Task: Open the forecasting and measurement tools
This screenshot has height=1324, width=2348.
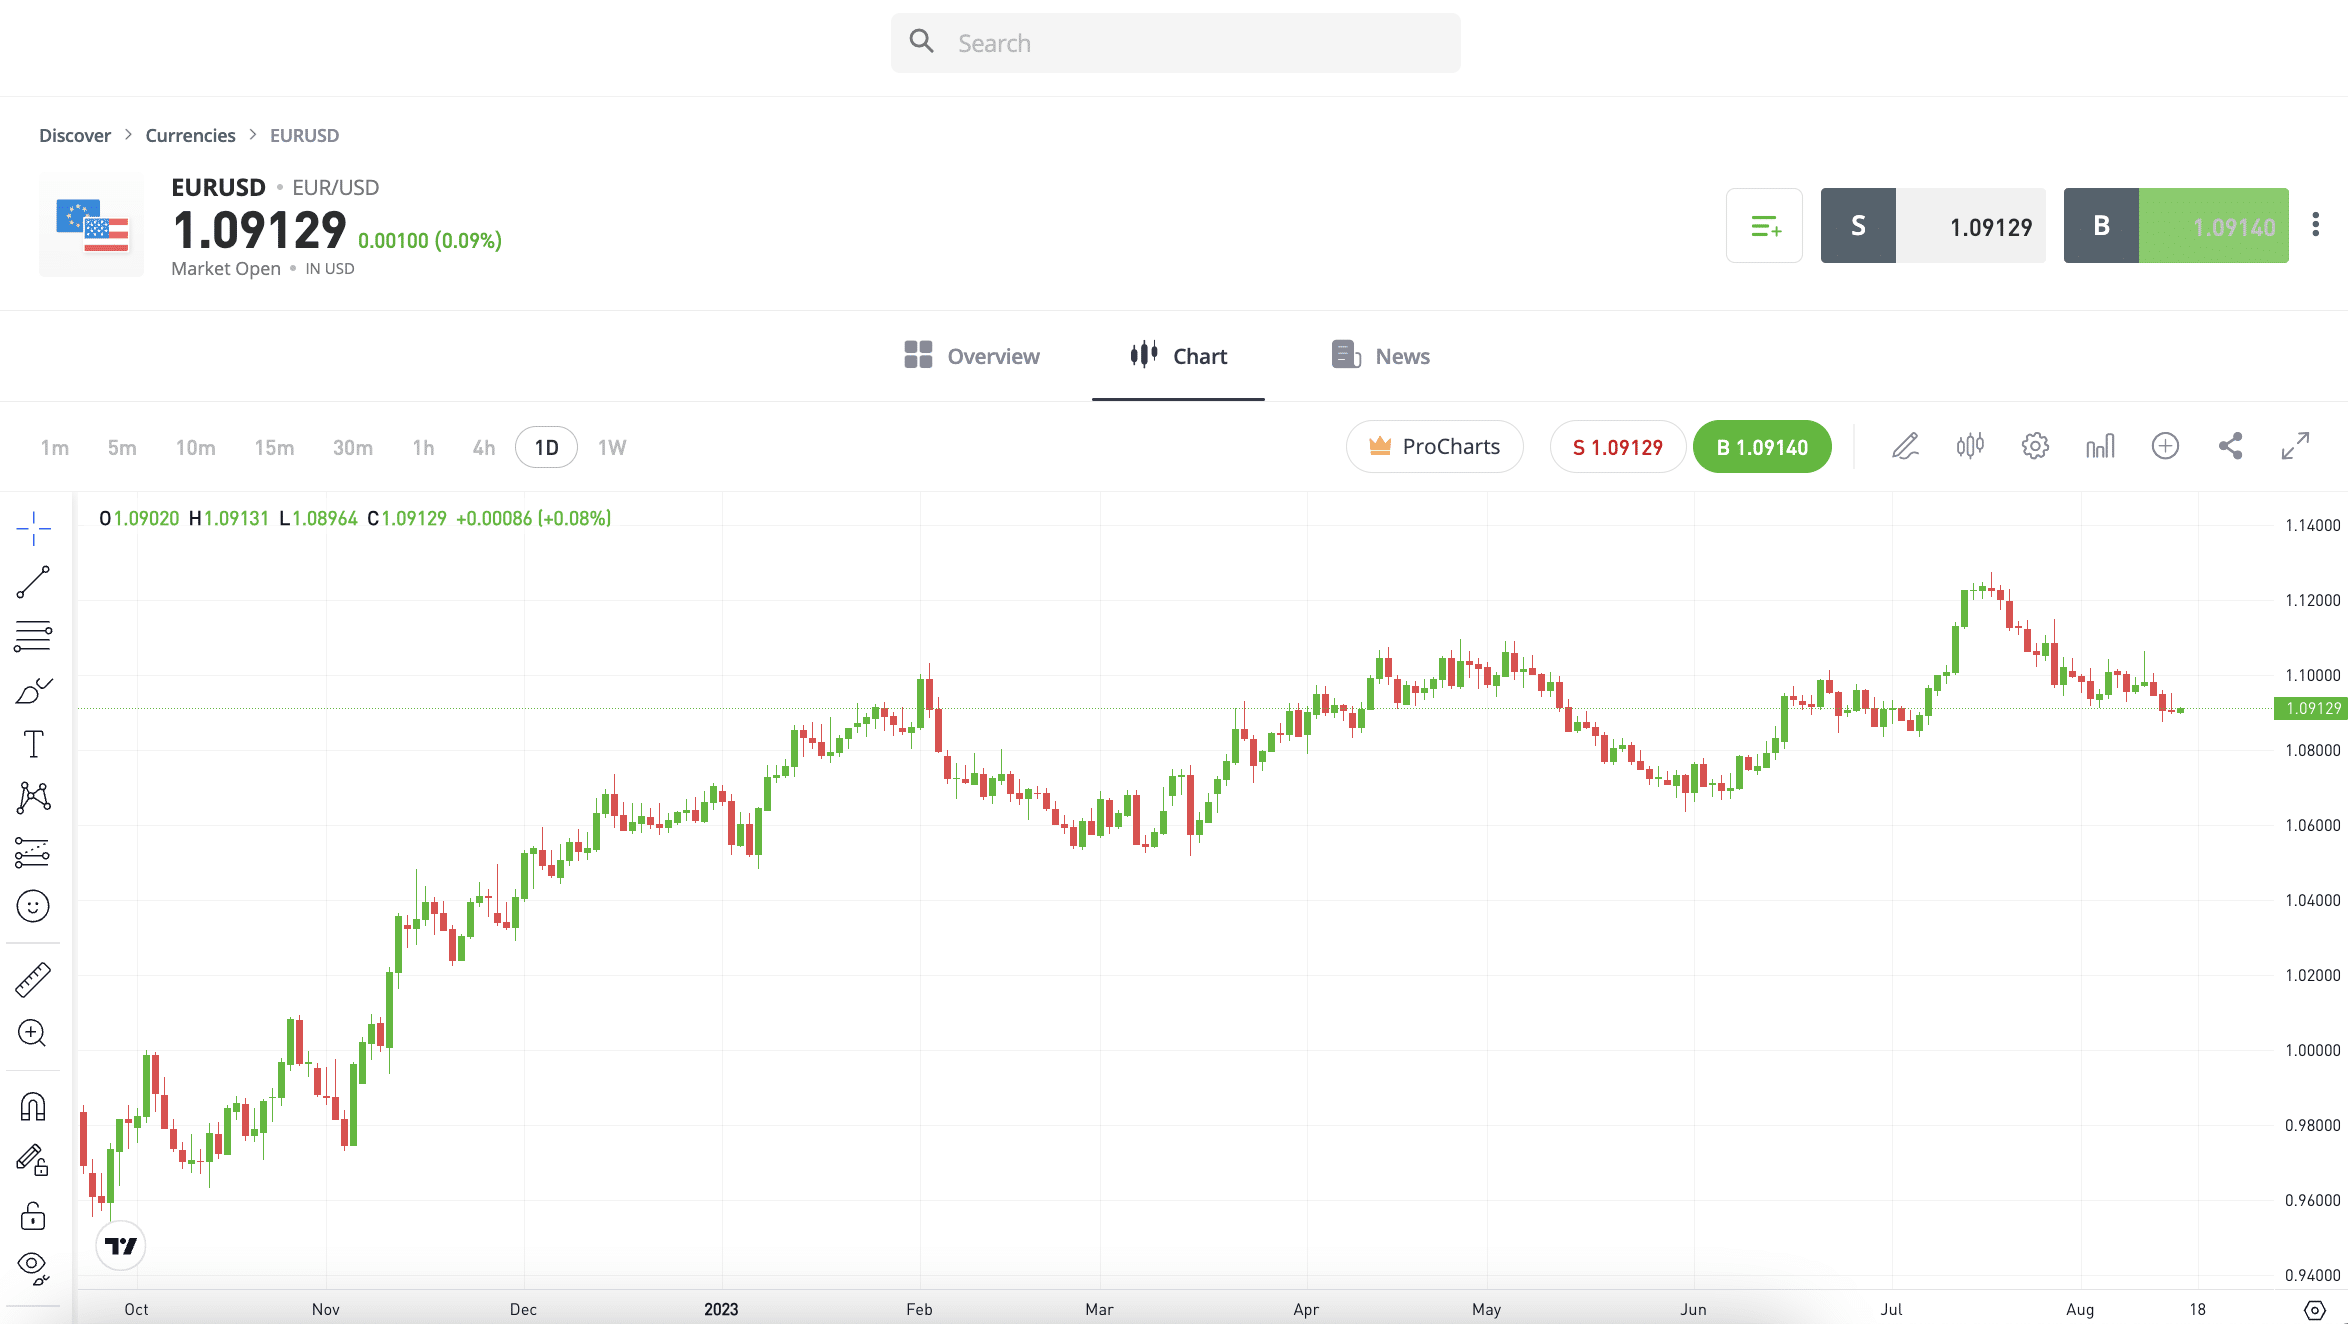Action: (x=33, y=852)
